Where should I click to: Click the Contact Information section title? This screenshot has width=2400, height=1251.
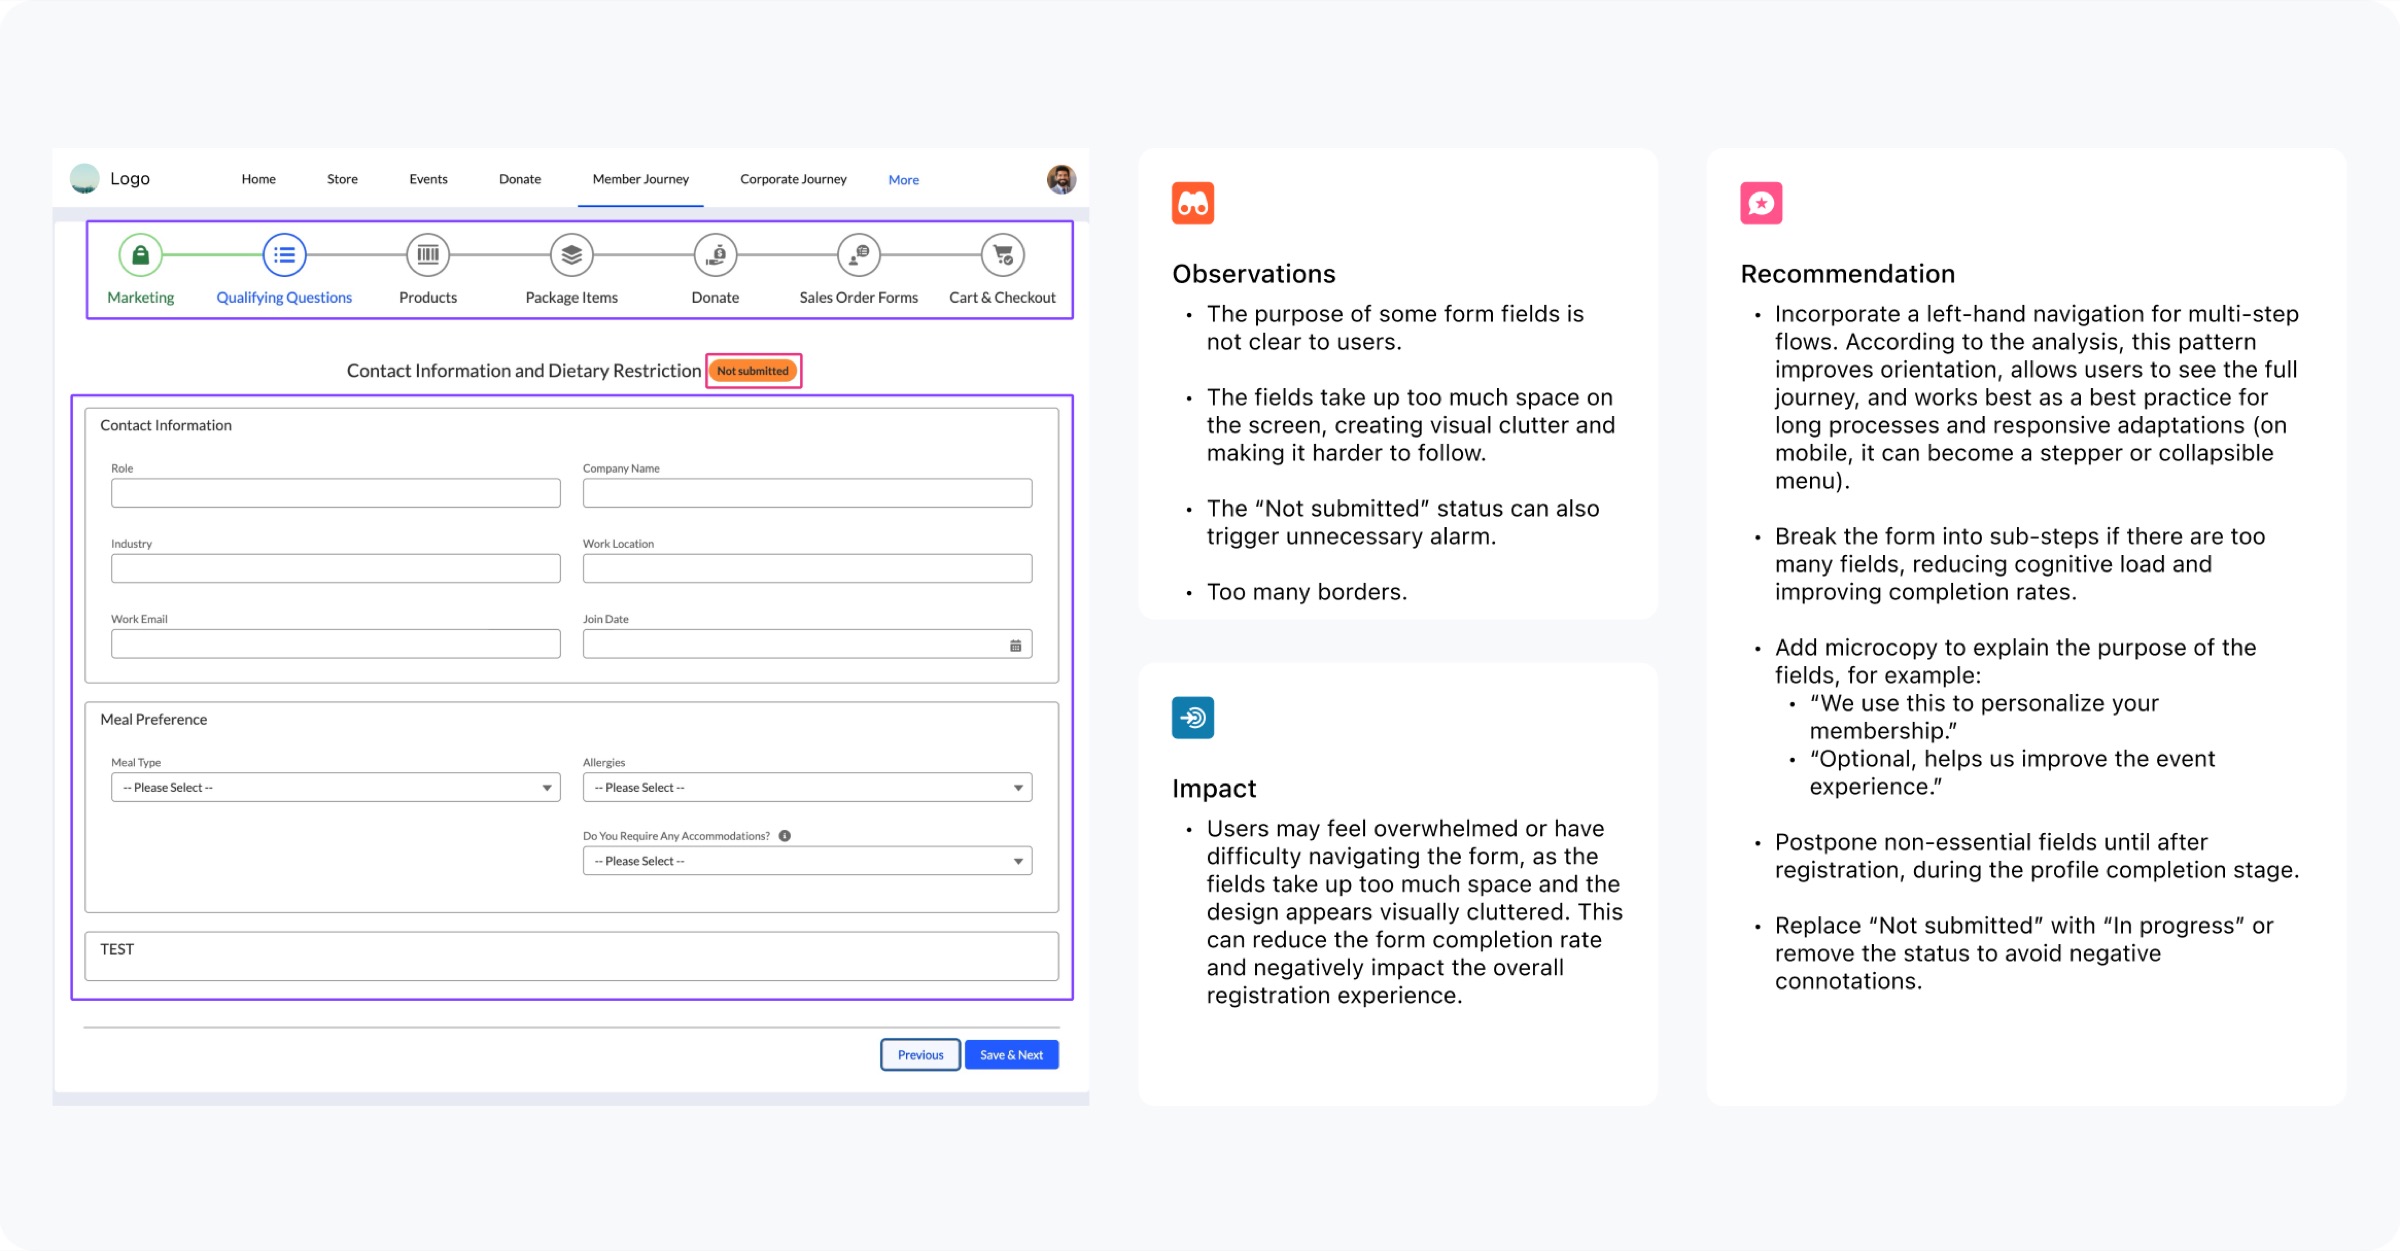click(166, 426)
